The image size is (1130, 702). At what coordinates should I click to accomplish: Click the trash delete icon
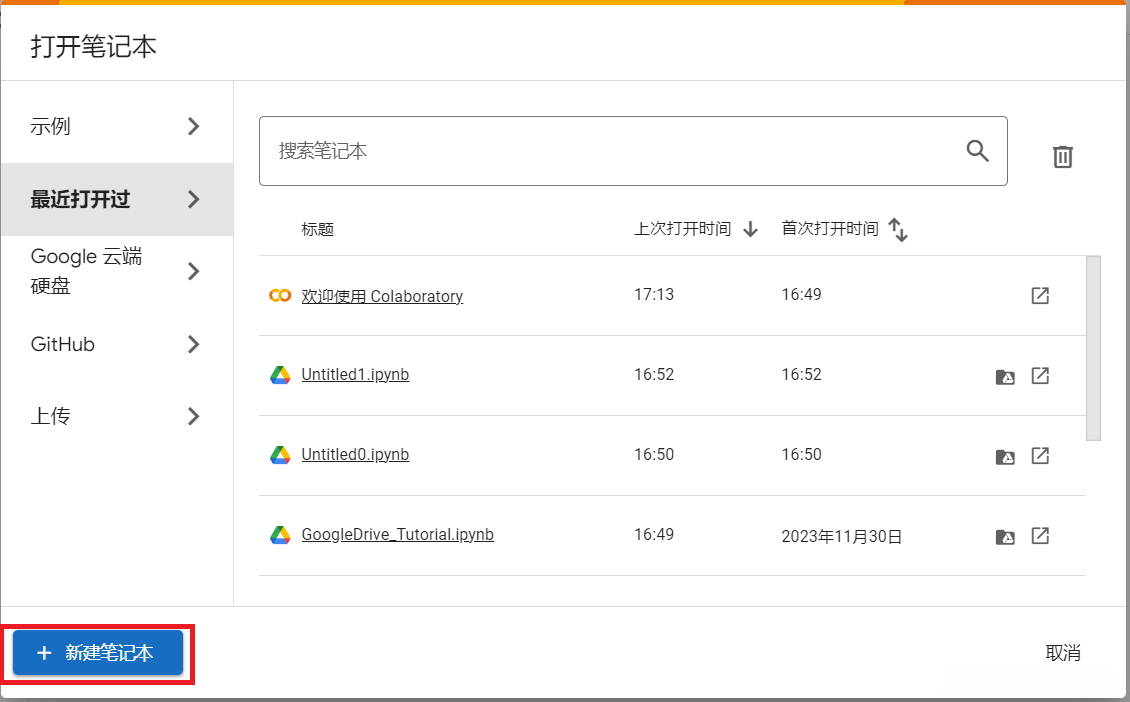tap(1062, 156)
